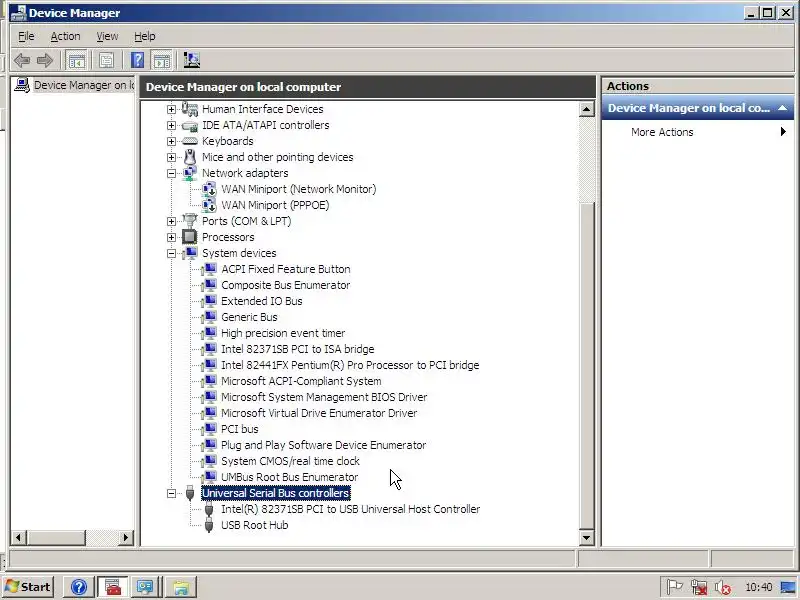Select Plug and Play Software Device Enumerator
Viewport: 800px width, 600px height.
[x=323, y=445]
